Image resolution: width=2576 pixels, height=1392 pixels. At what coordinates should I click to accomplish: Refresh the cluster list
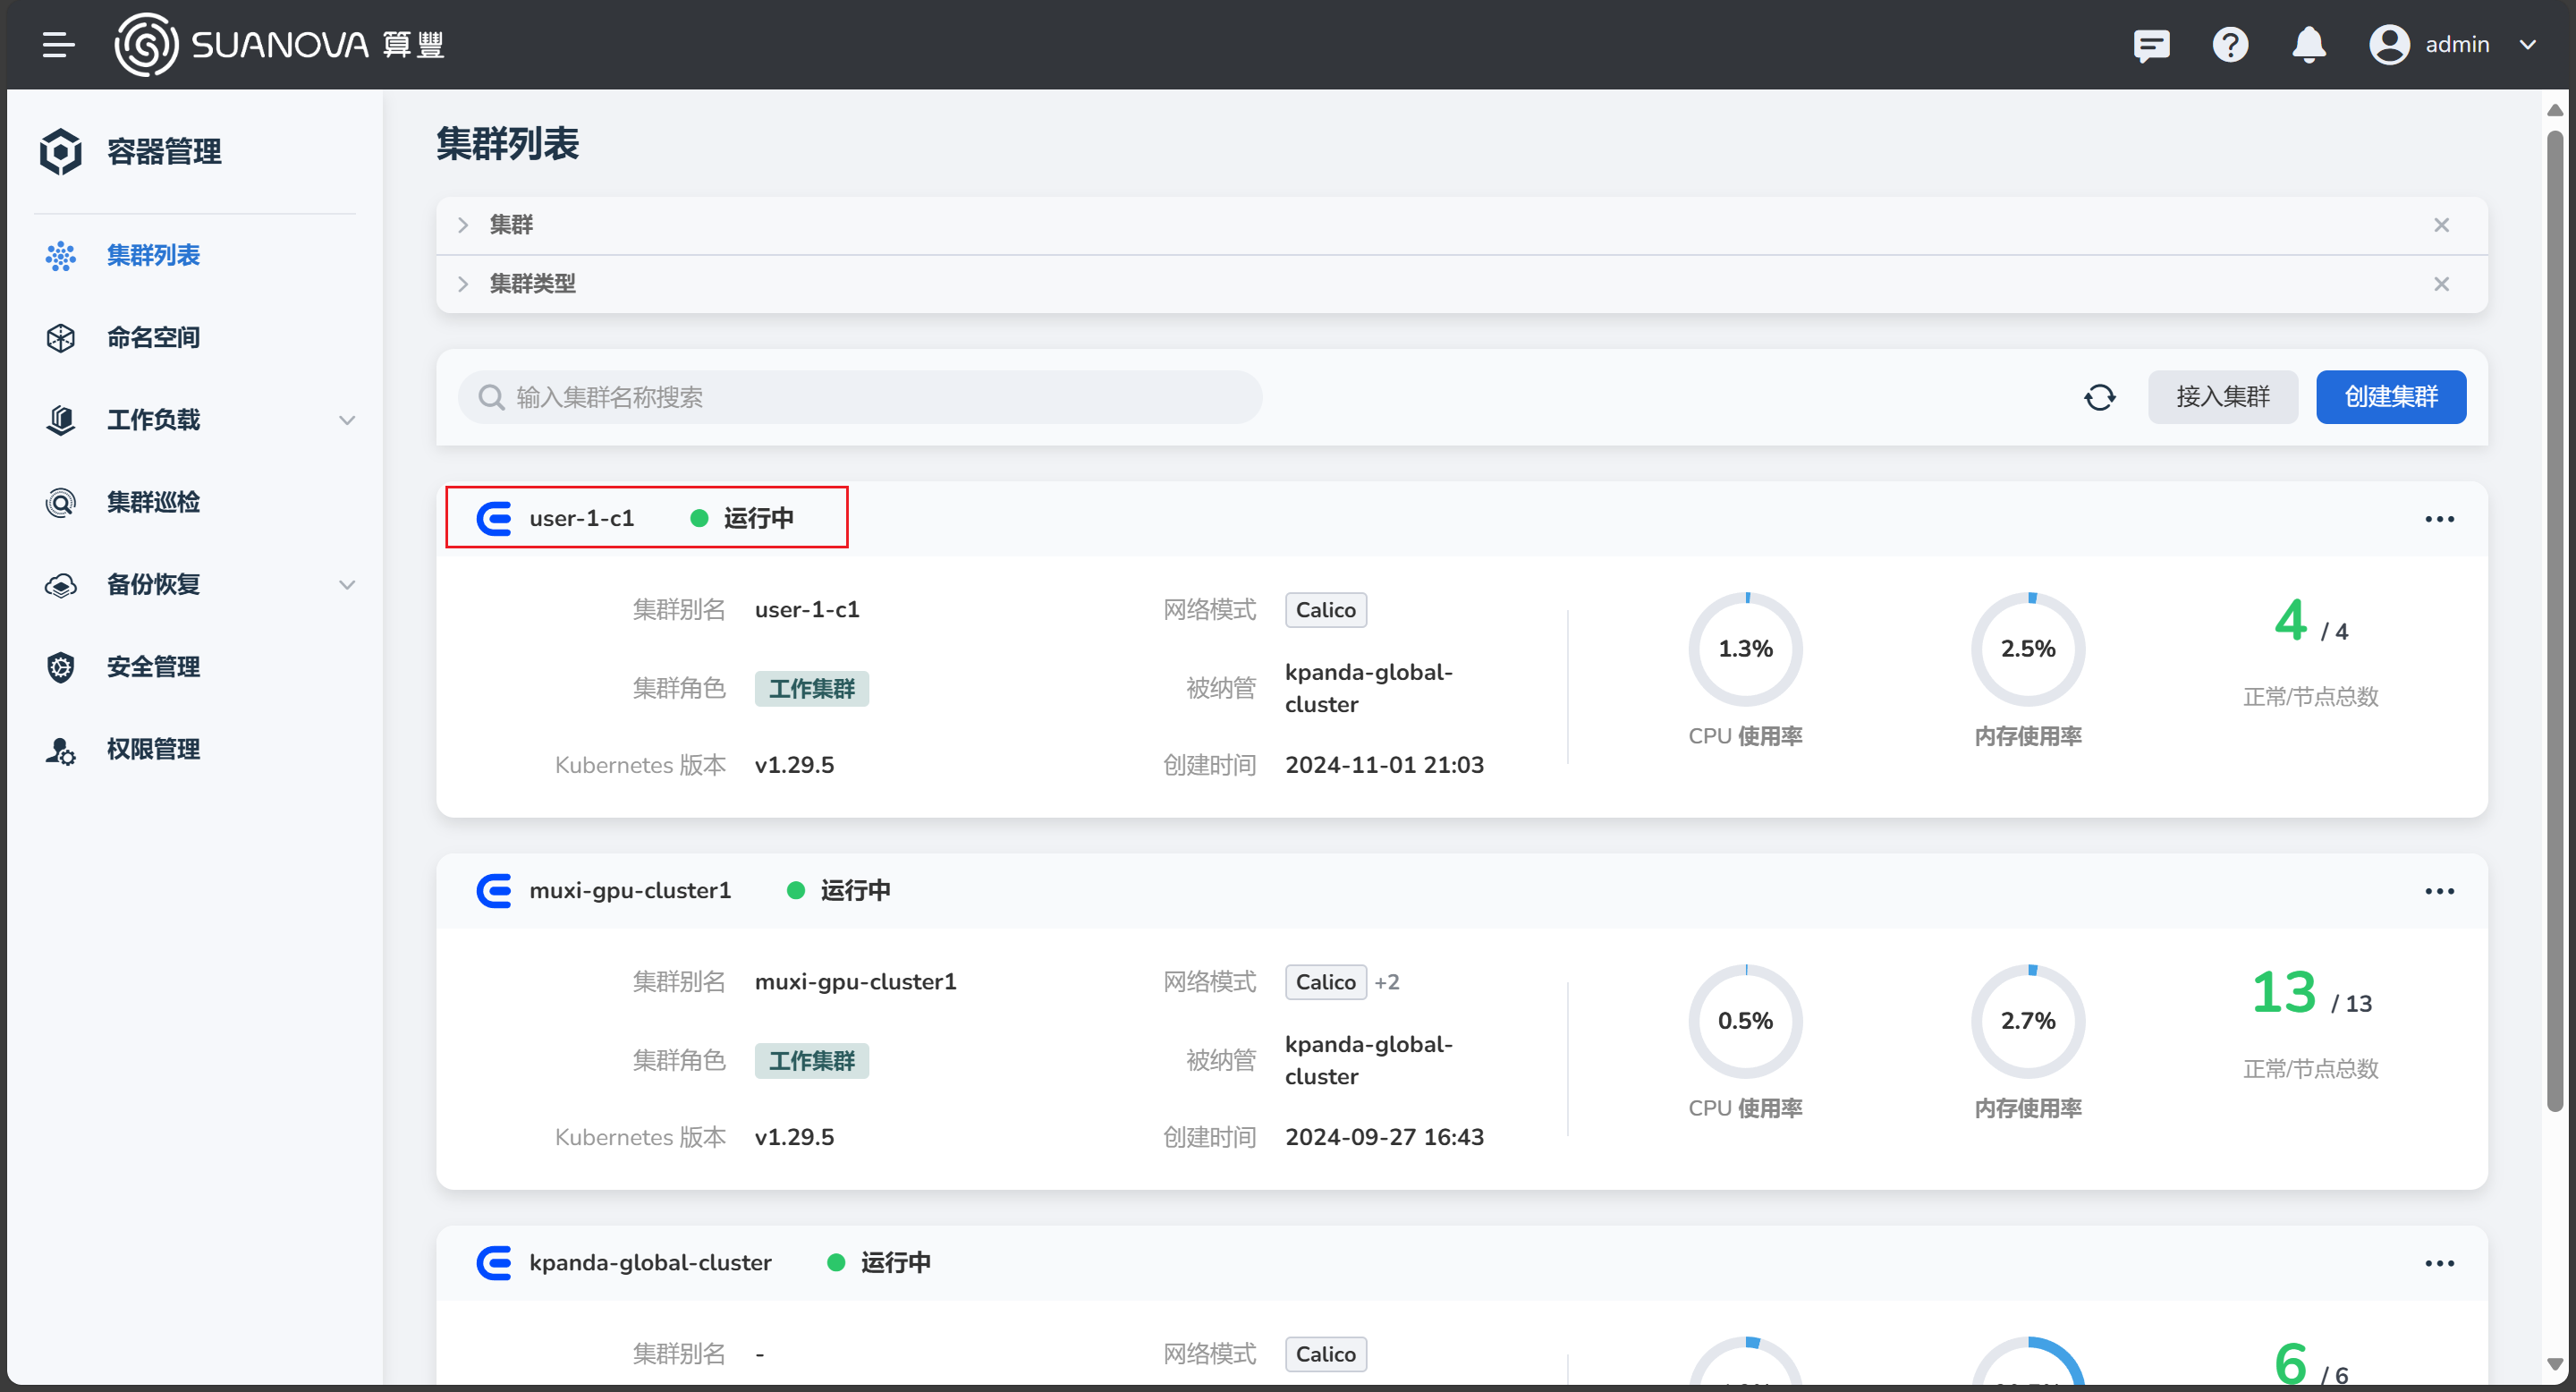[x=2099, y=397]
